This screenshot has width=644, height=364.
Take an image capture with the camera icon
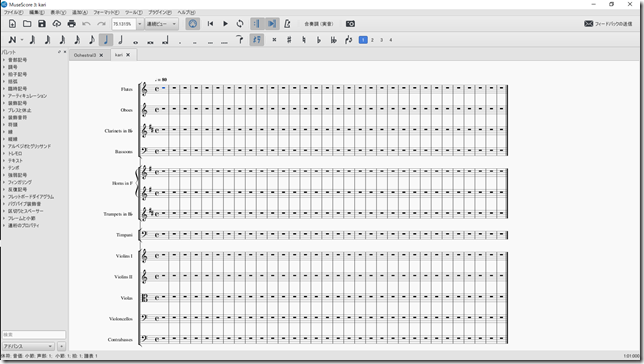[x=350, y=24]
